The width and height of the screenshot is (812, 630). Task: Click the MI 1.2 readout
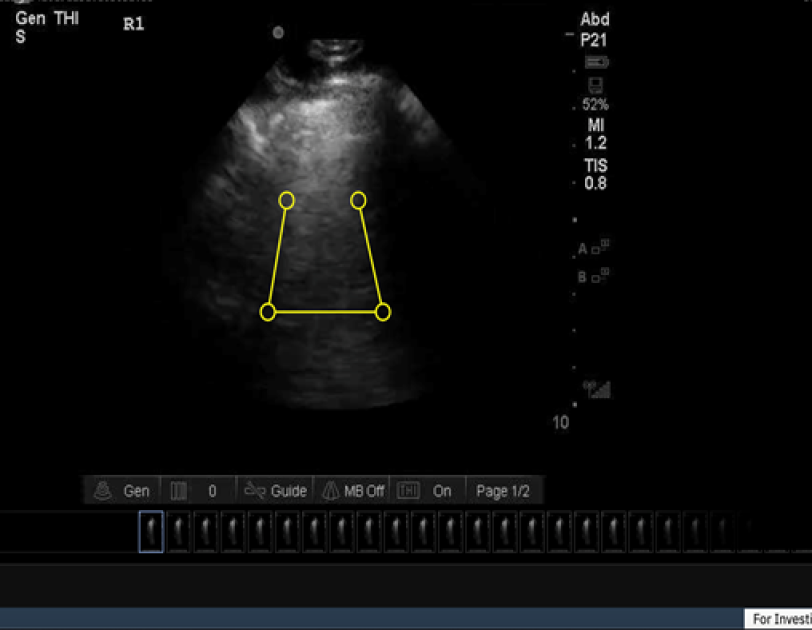coord(596,134)
